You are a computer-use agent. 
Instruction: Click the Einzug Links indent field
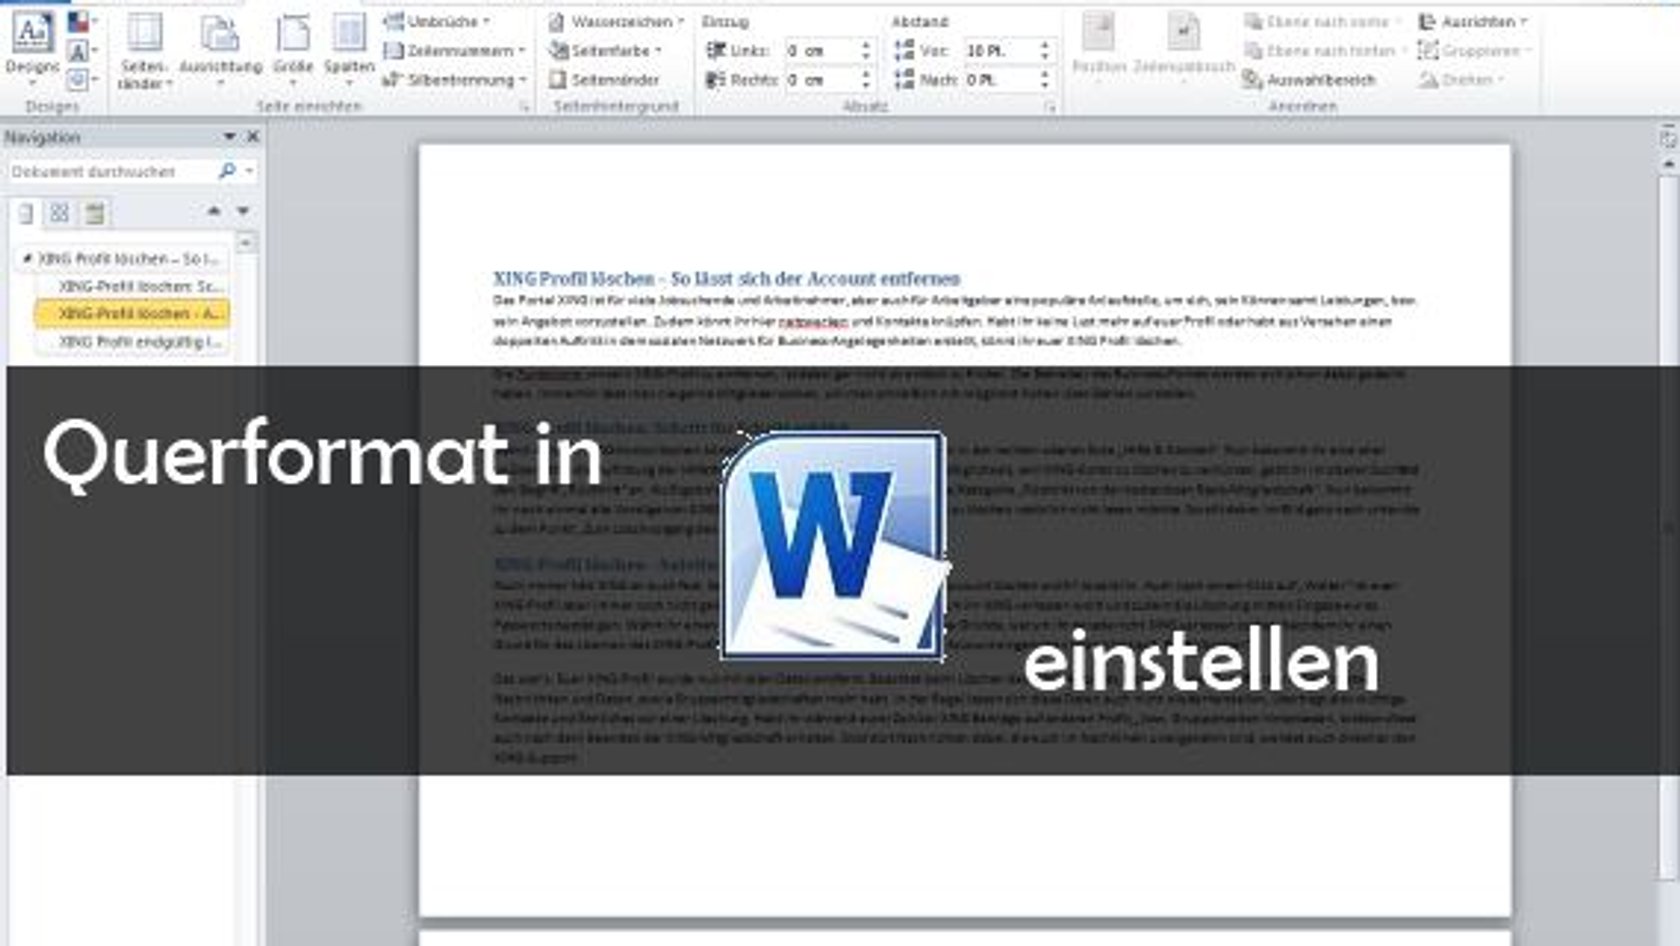coord(820,50)
